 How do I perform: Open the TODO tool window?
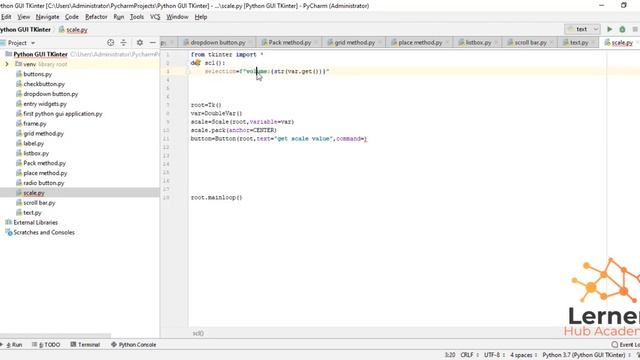click(46, 344)
